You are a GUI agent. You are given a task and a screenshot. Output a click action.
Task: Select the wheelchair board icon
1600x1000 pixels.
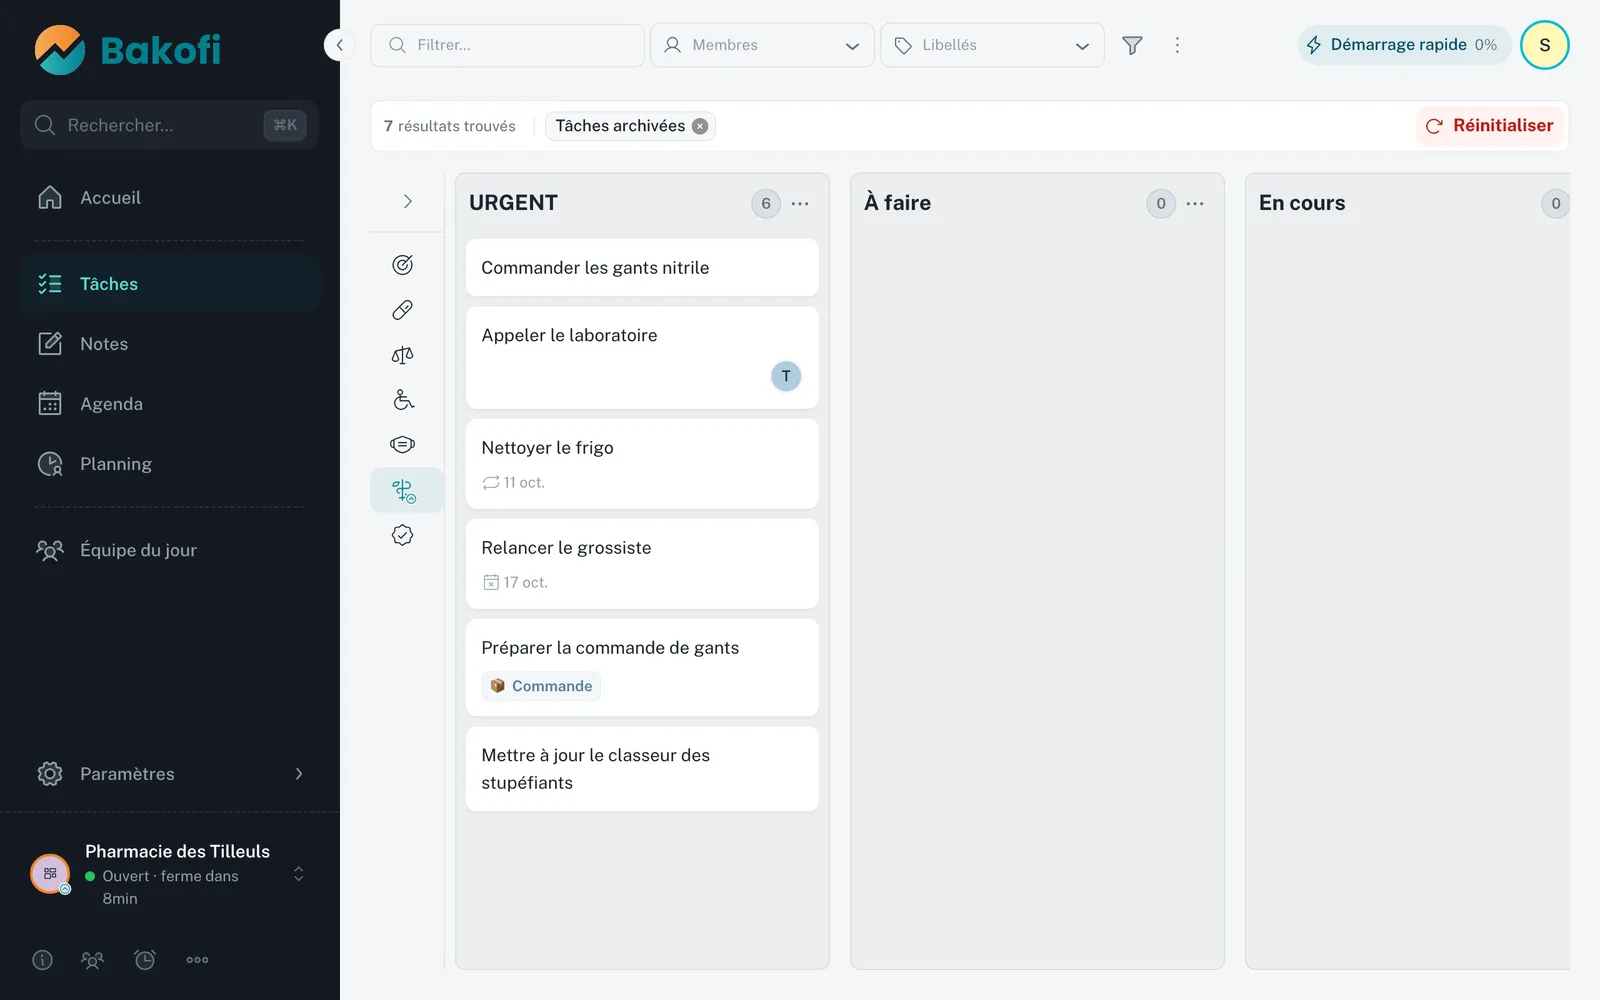[x=403, y=400]
